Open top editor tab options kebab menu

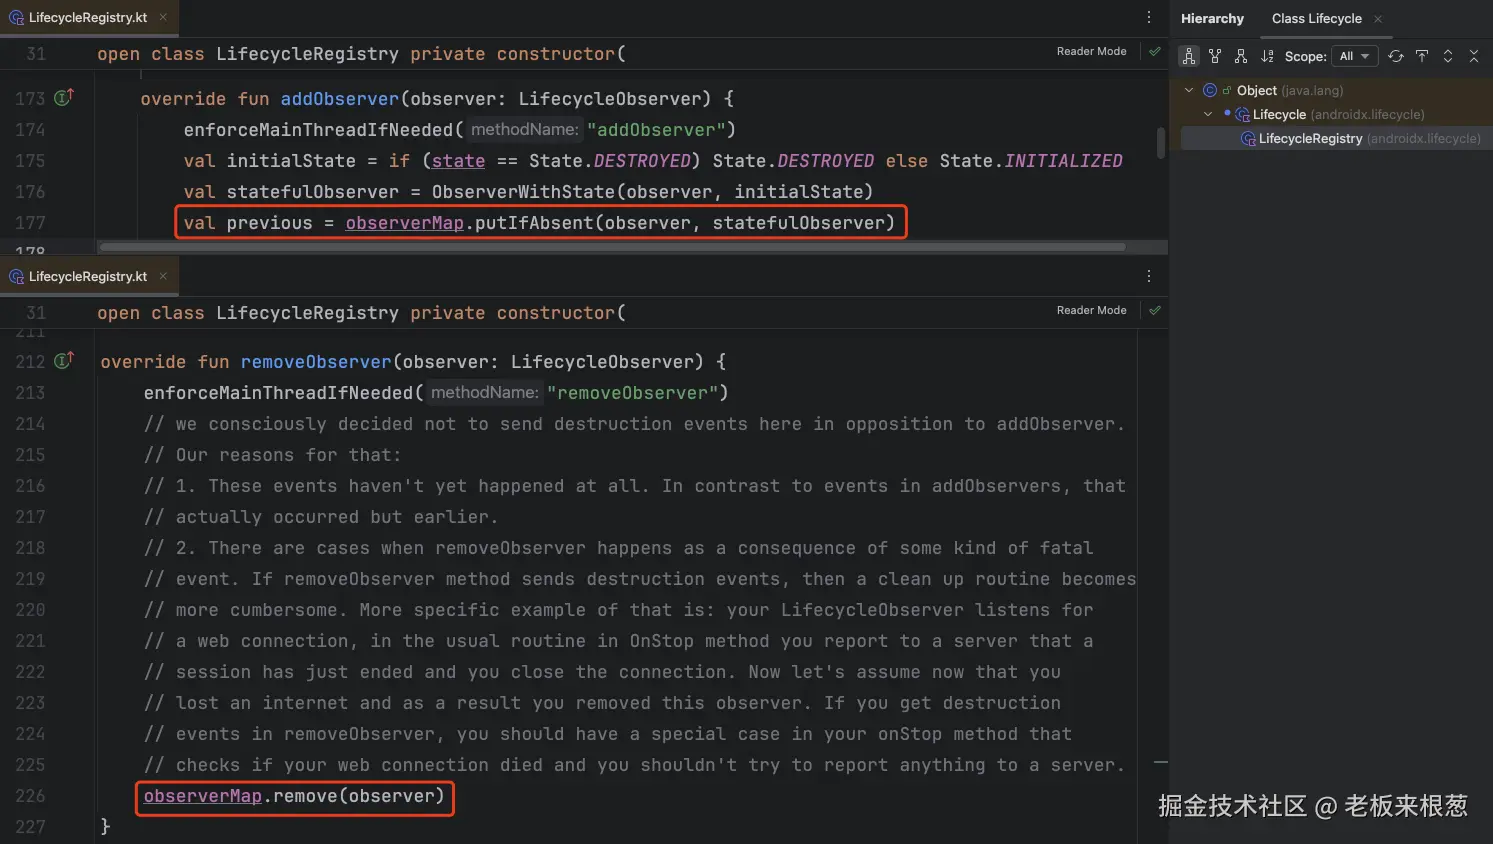[1148, 17]
